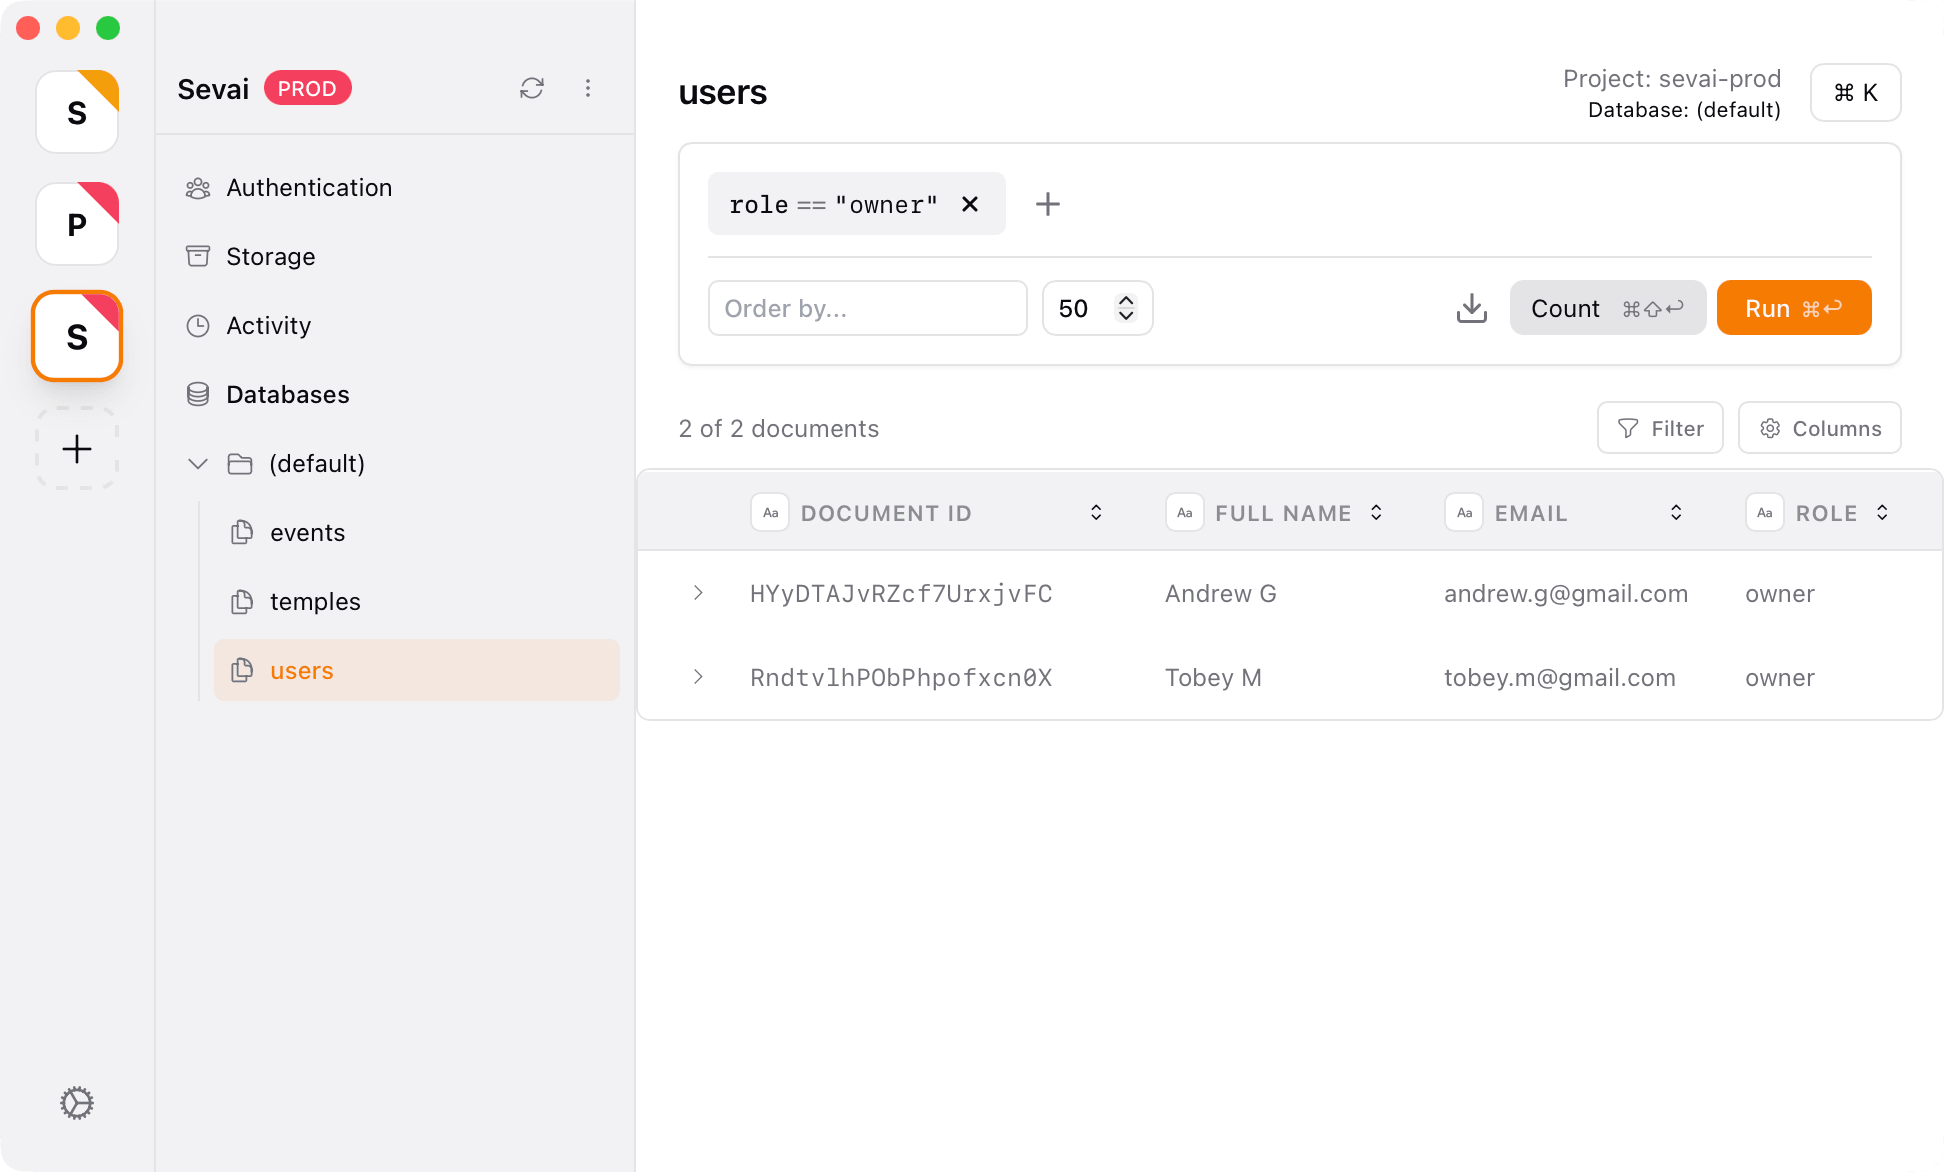Toggle sorting on the ROLE column

[1883, 512]
